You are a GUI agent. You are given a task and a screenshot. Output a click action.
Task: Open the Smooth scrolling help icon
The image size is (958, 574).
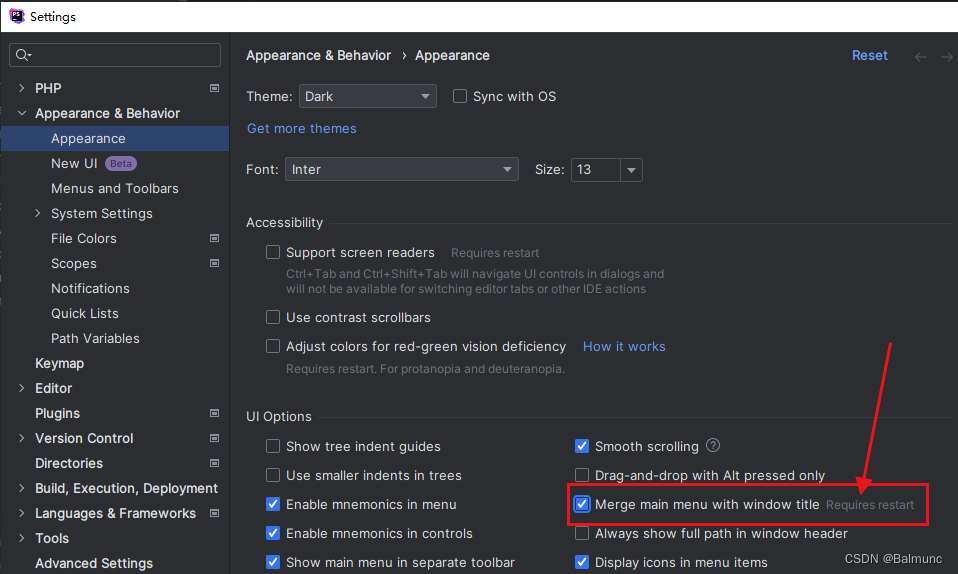(x=713, y=446)
